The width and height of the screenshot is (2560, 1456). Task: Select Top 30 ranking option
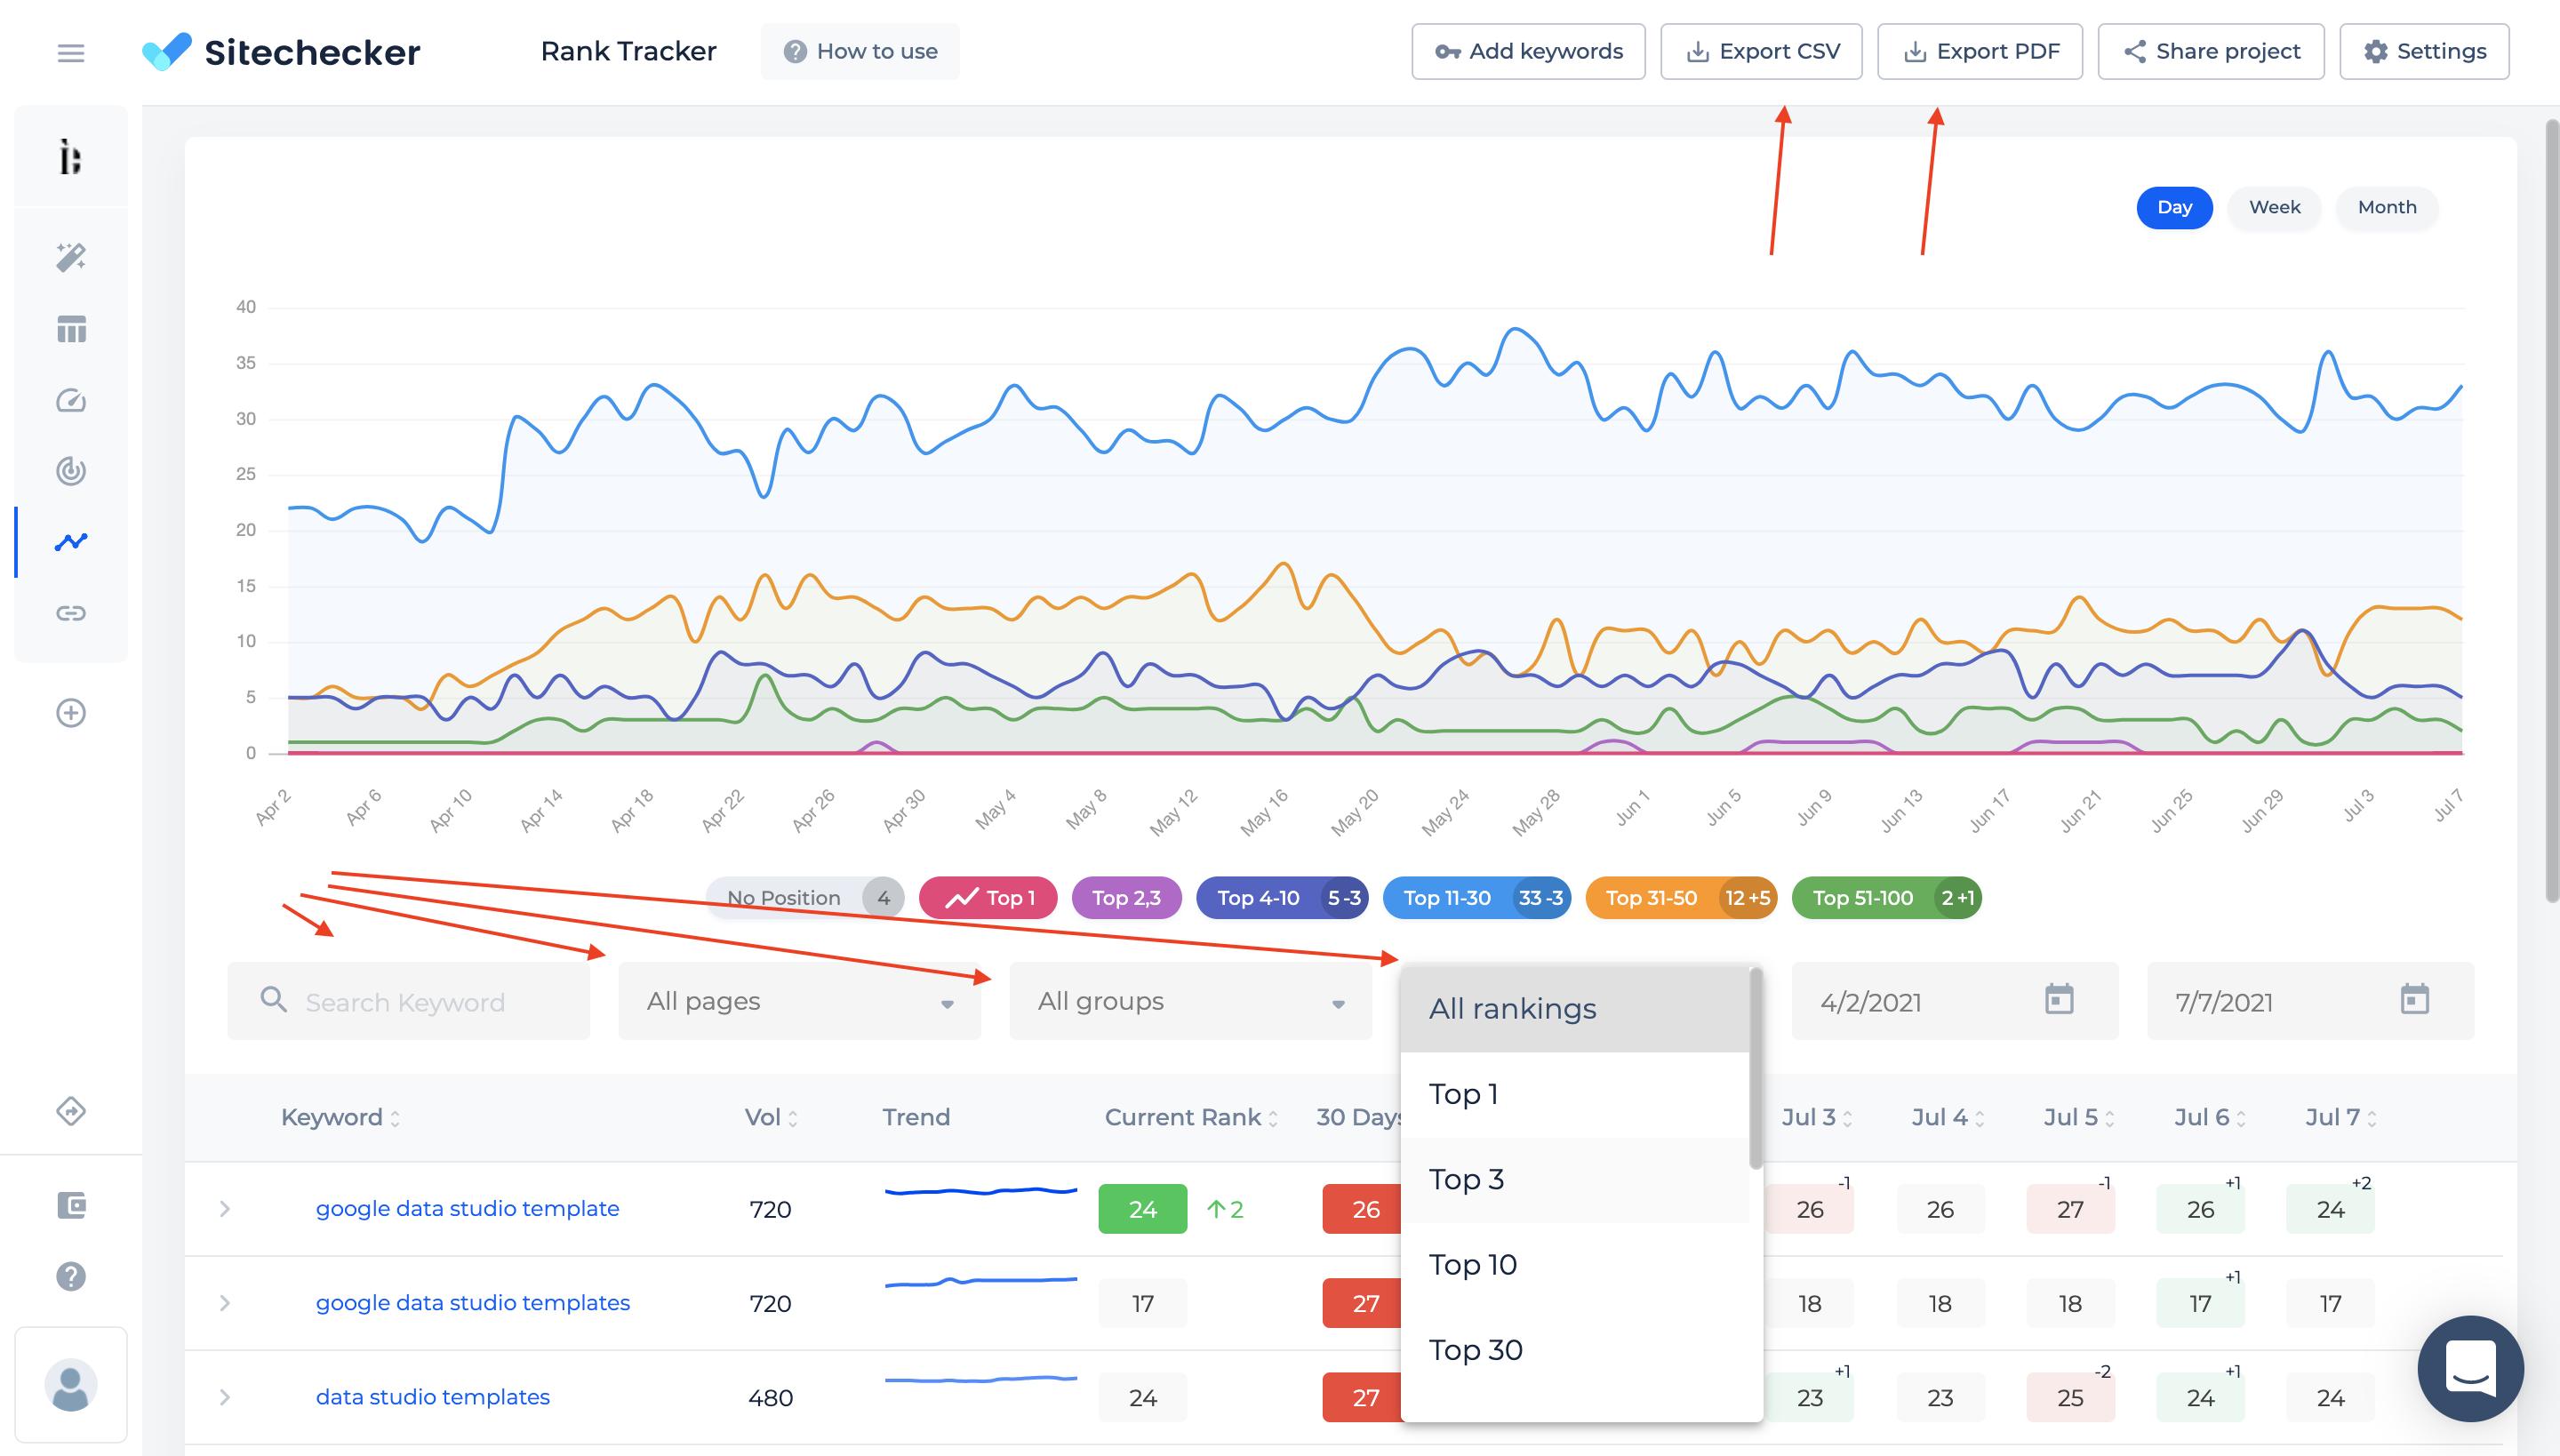[x=1575, y=1350]
